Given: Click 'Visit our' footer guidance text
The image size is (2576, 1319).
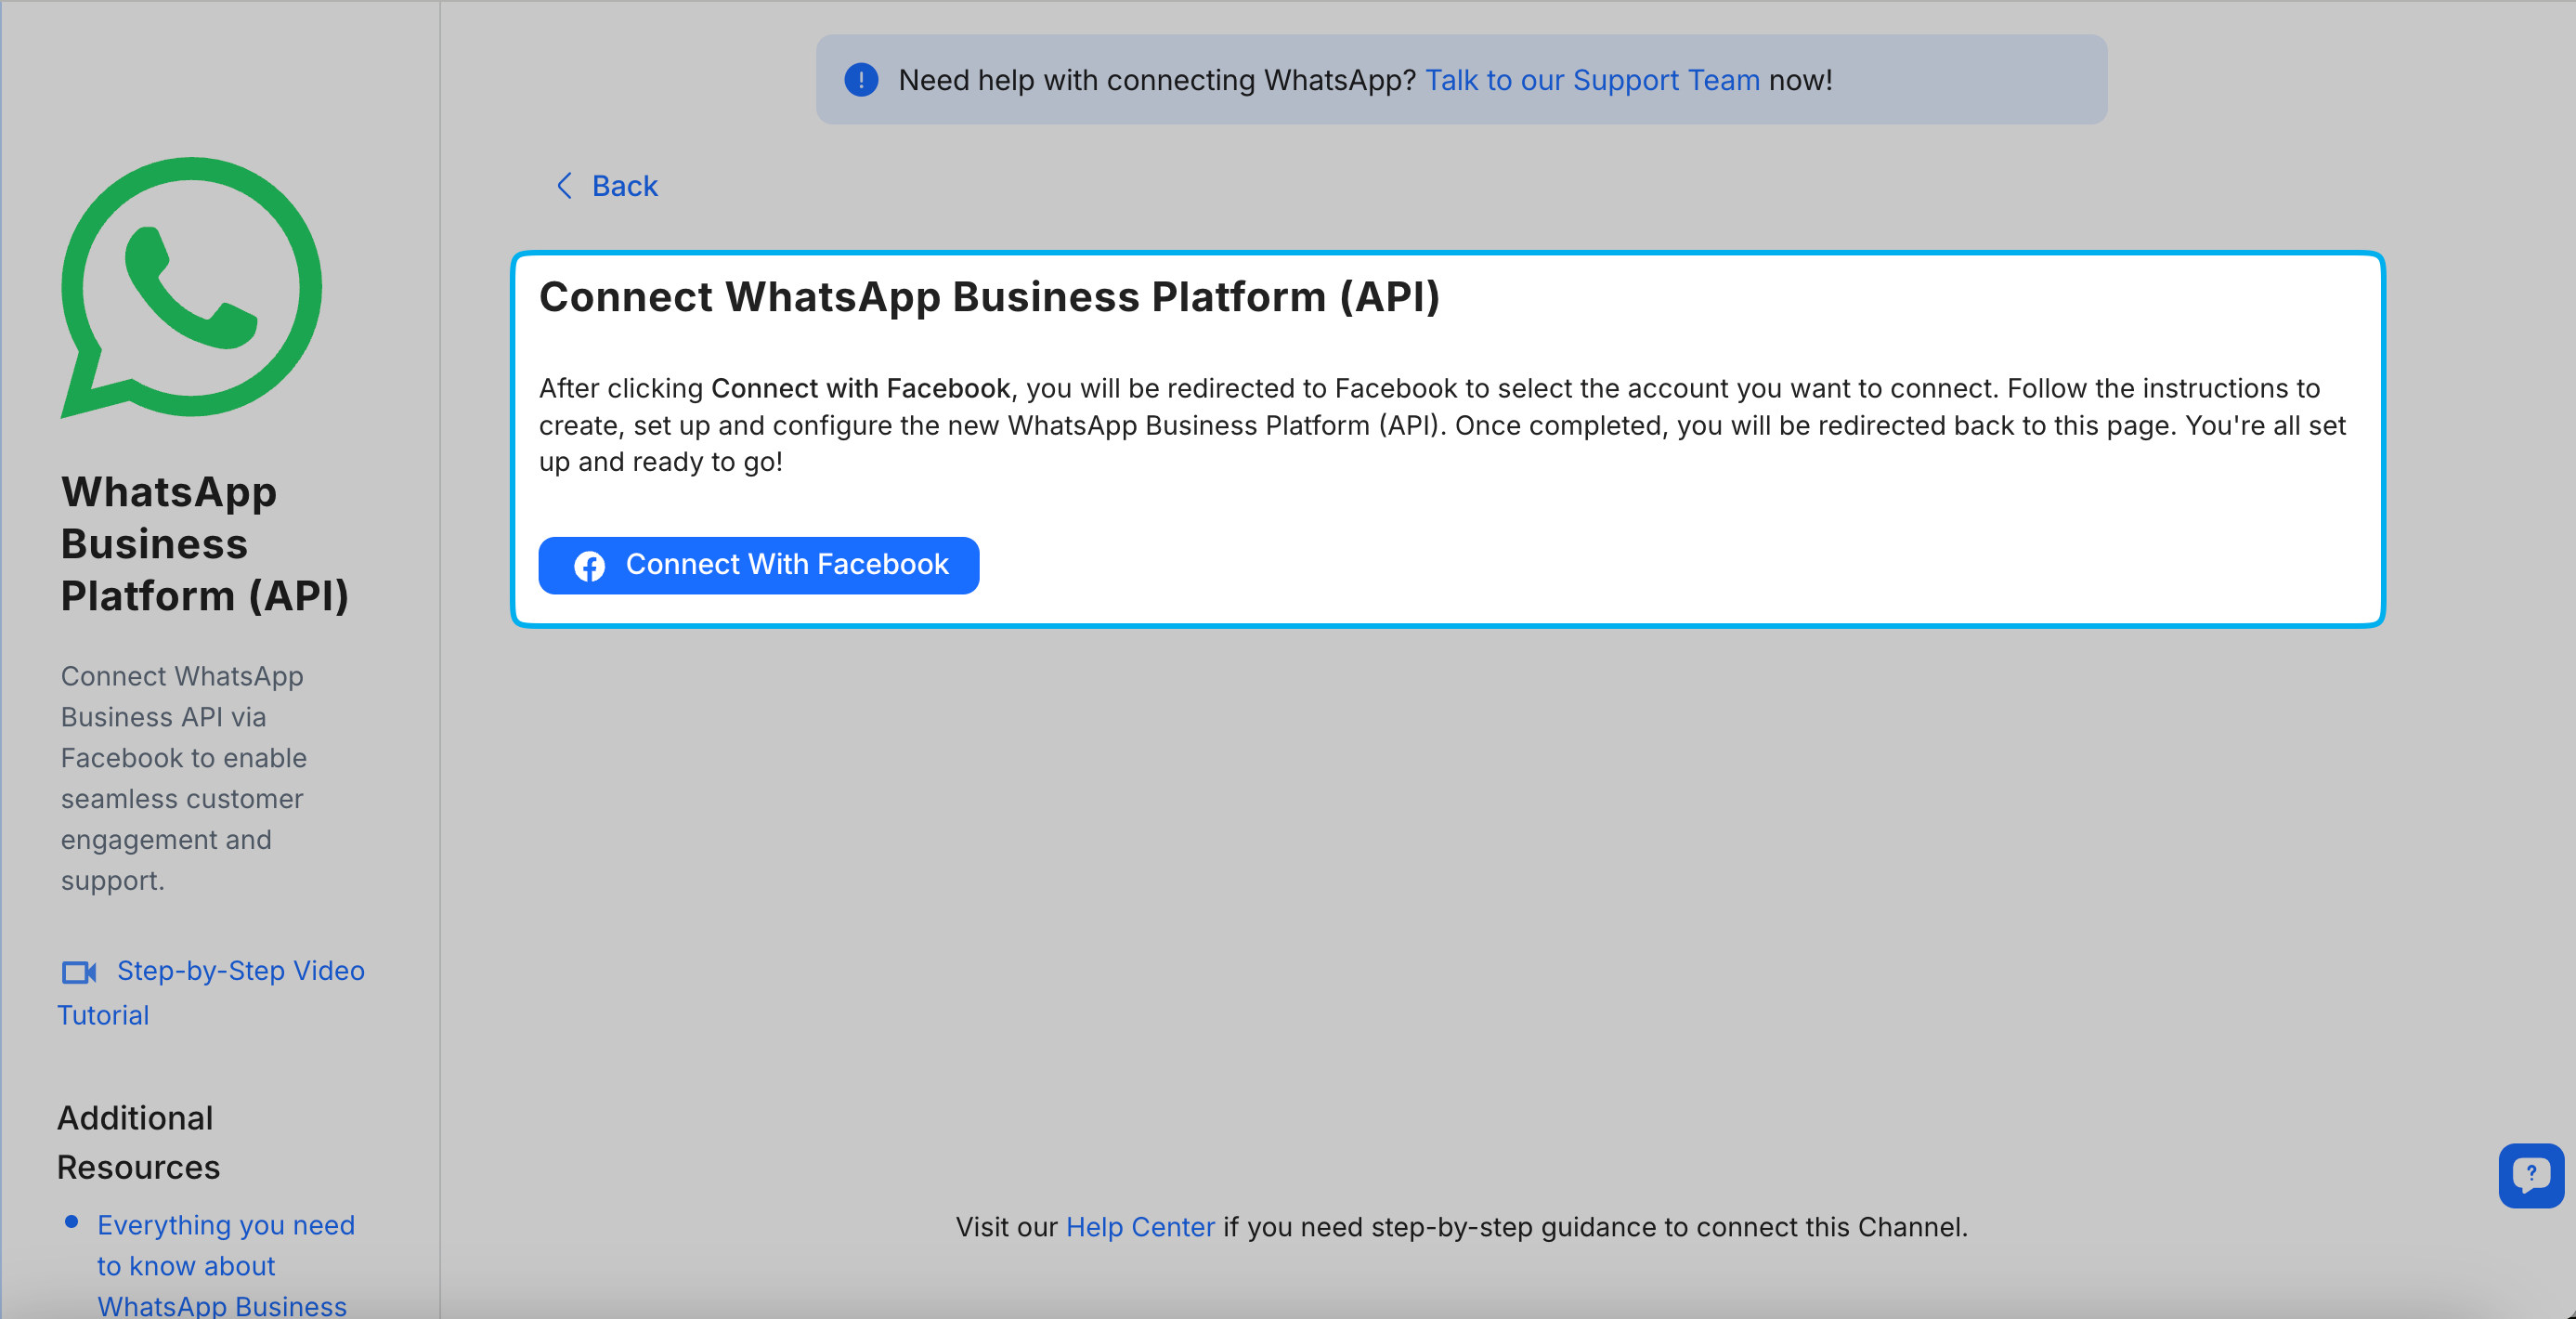Looking at the screenshot, I should (1006, 1227).
